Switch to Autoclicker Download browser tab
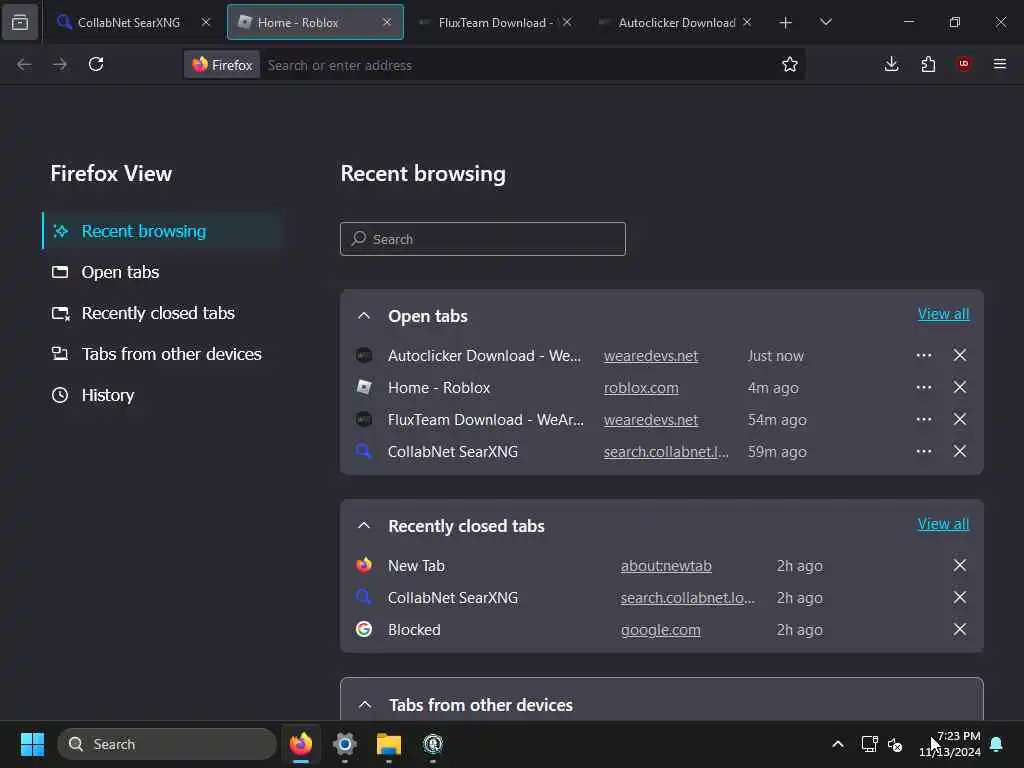Viewport: 1024px width, 768px height. pyautogui.click(x=676, y=22)
